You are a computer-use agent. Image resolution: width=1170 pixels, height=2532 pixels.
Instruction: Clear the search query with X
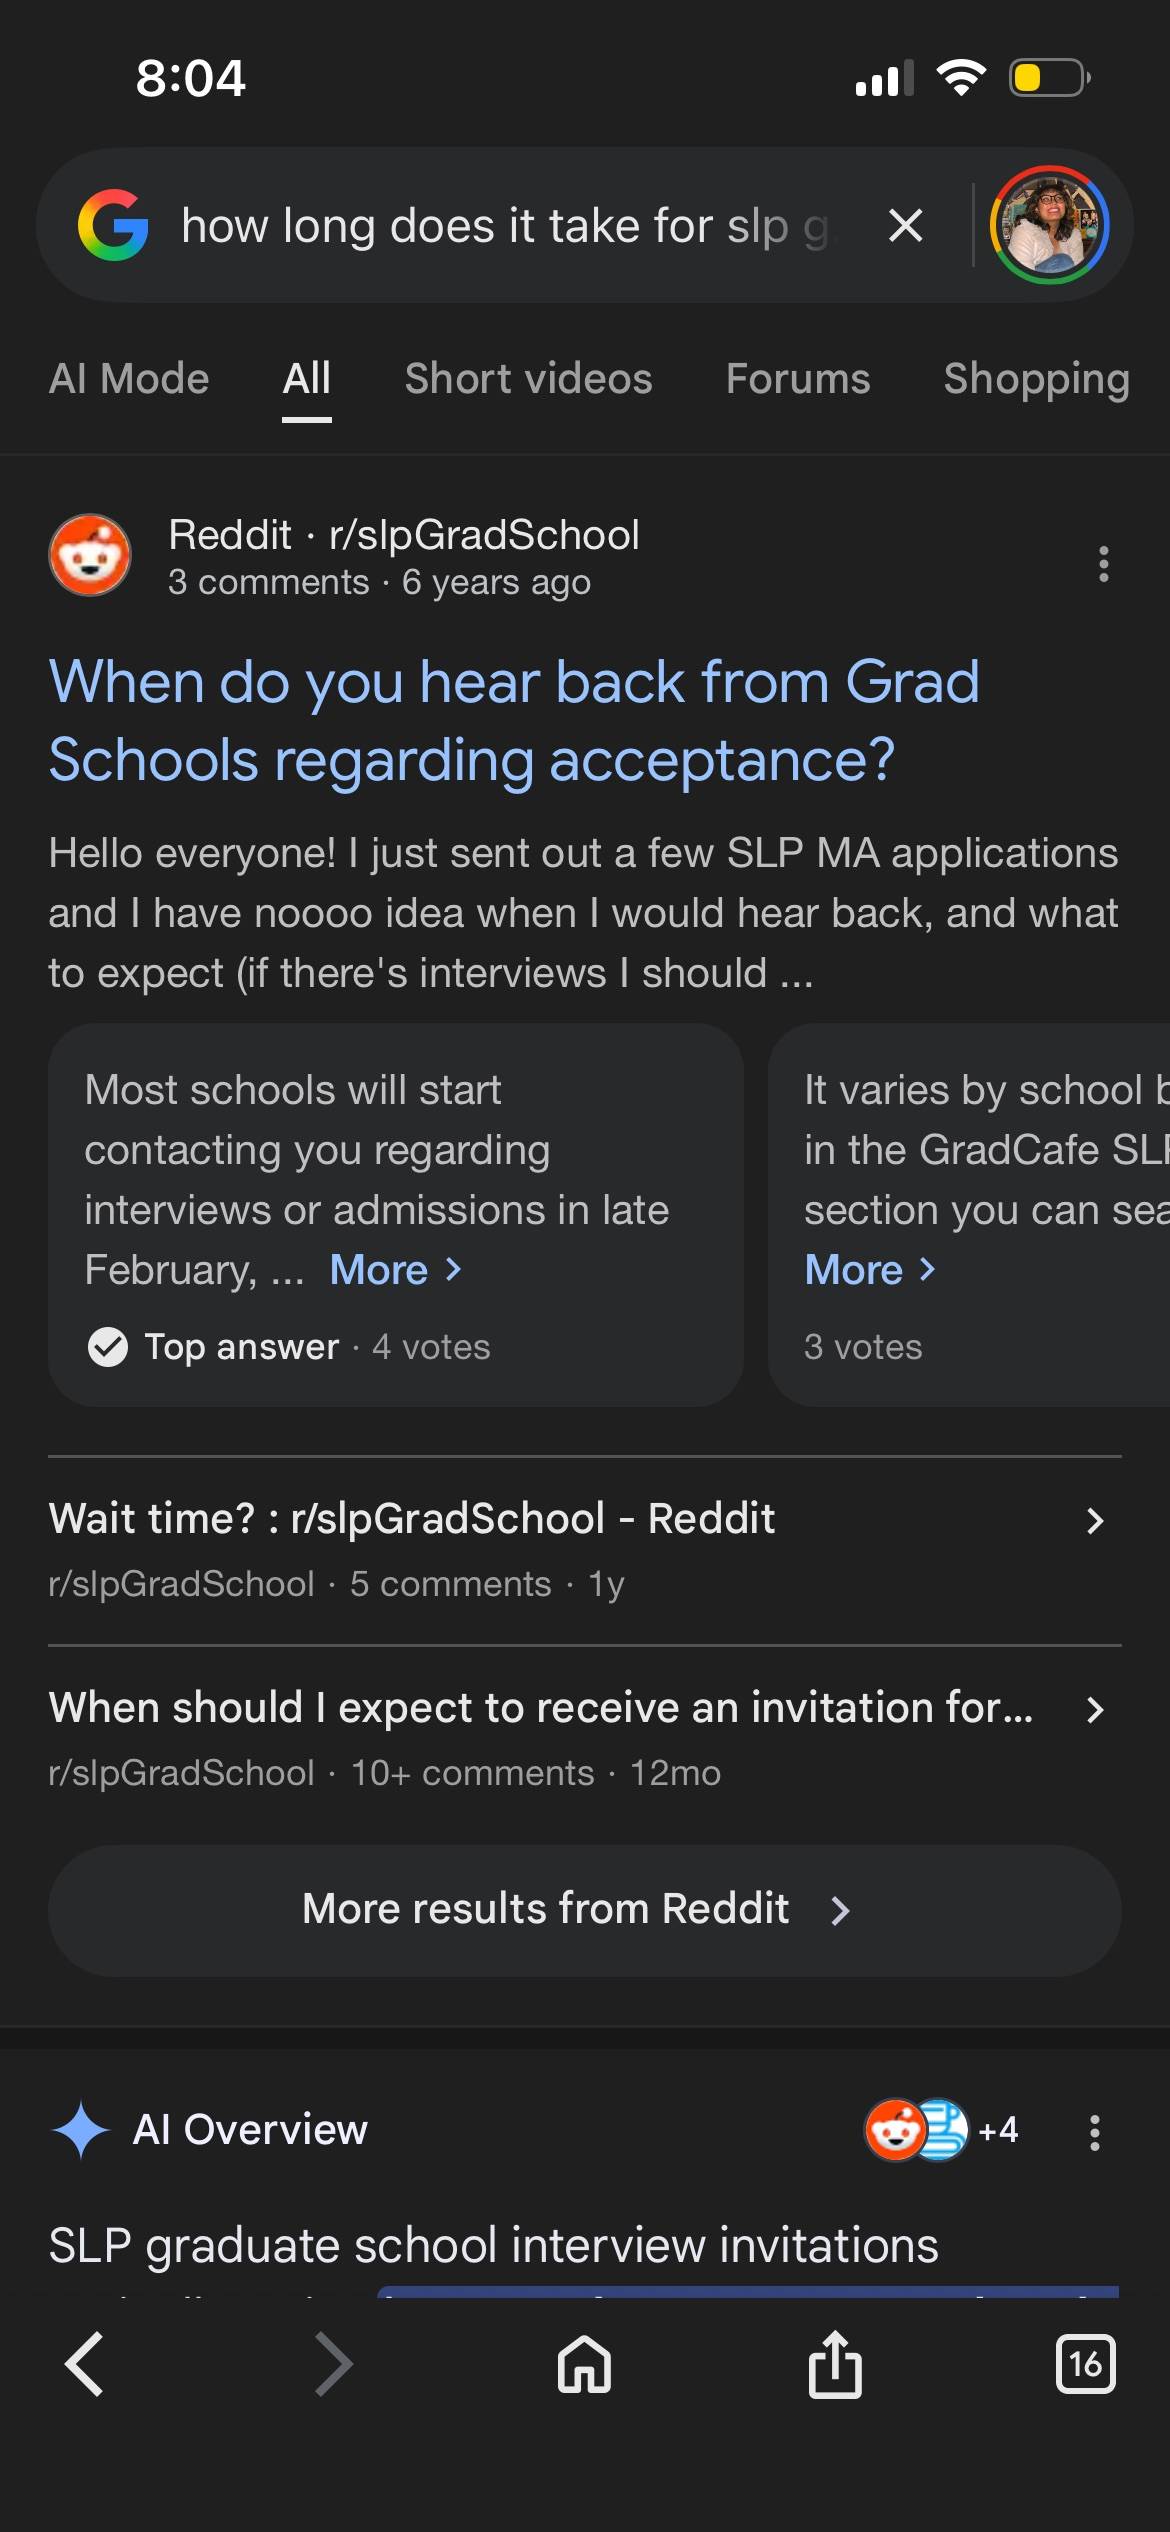[905, 225]
